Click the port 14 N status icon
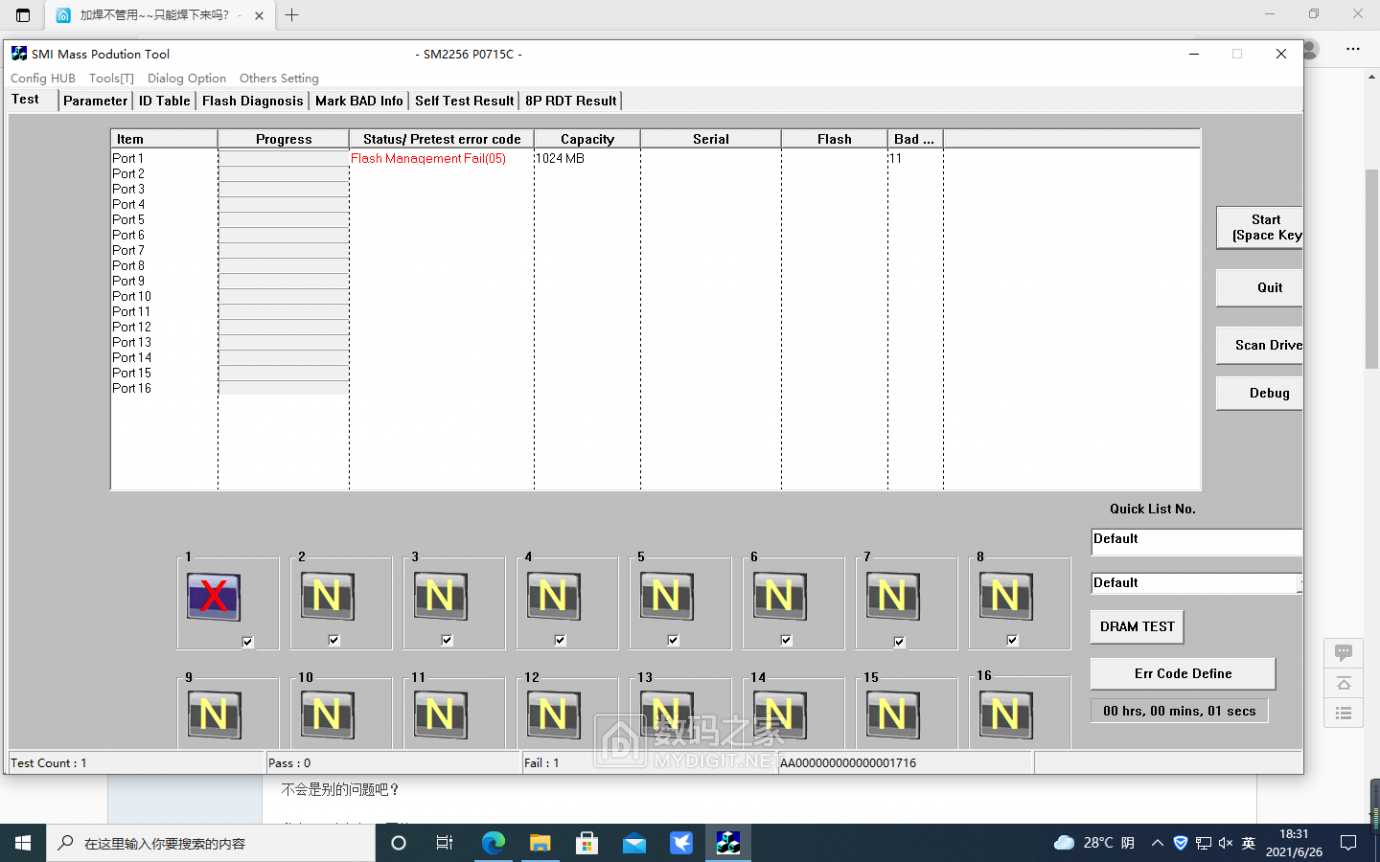 click(779, 716)
